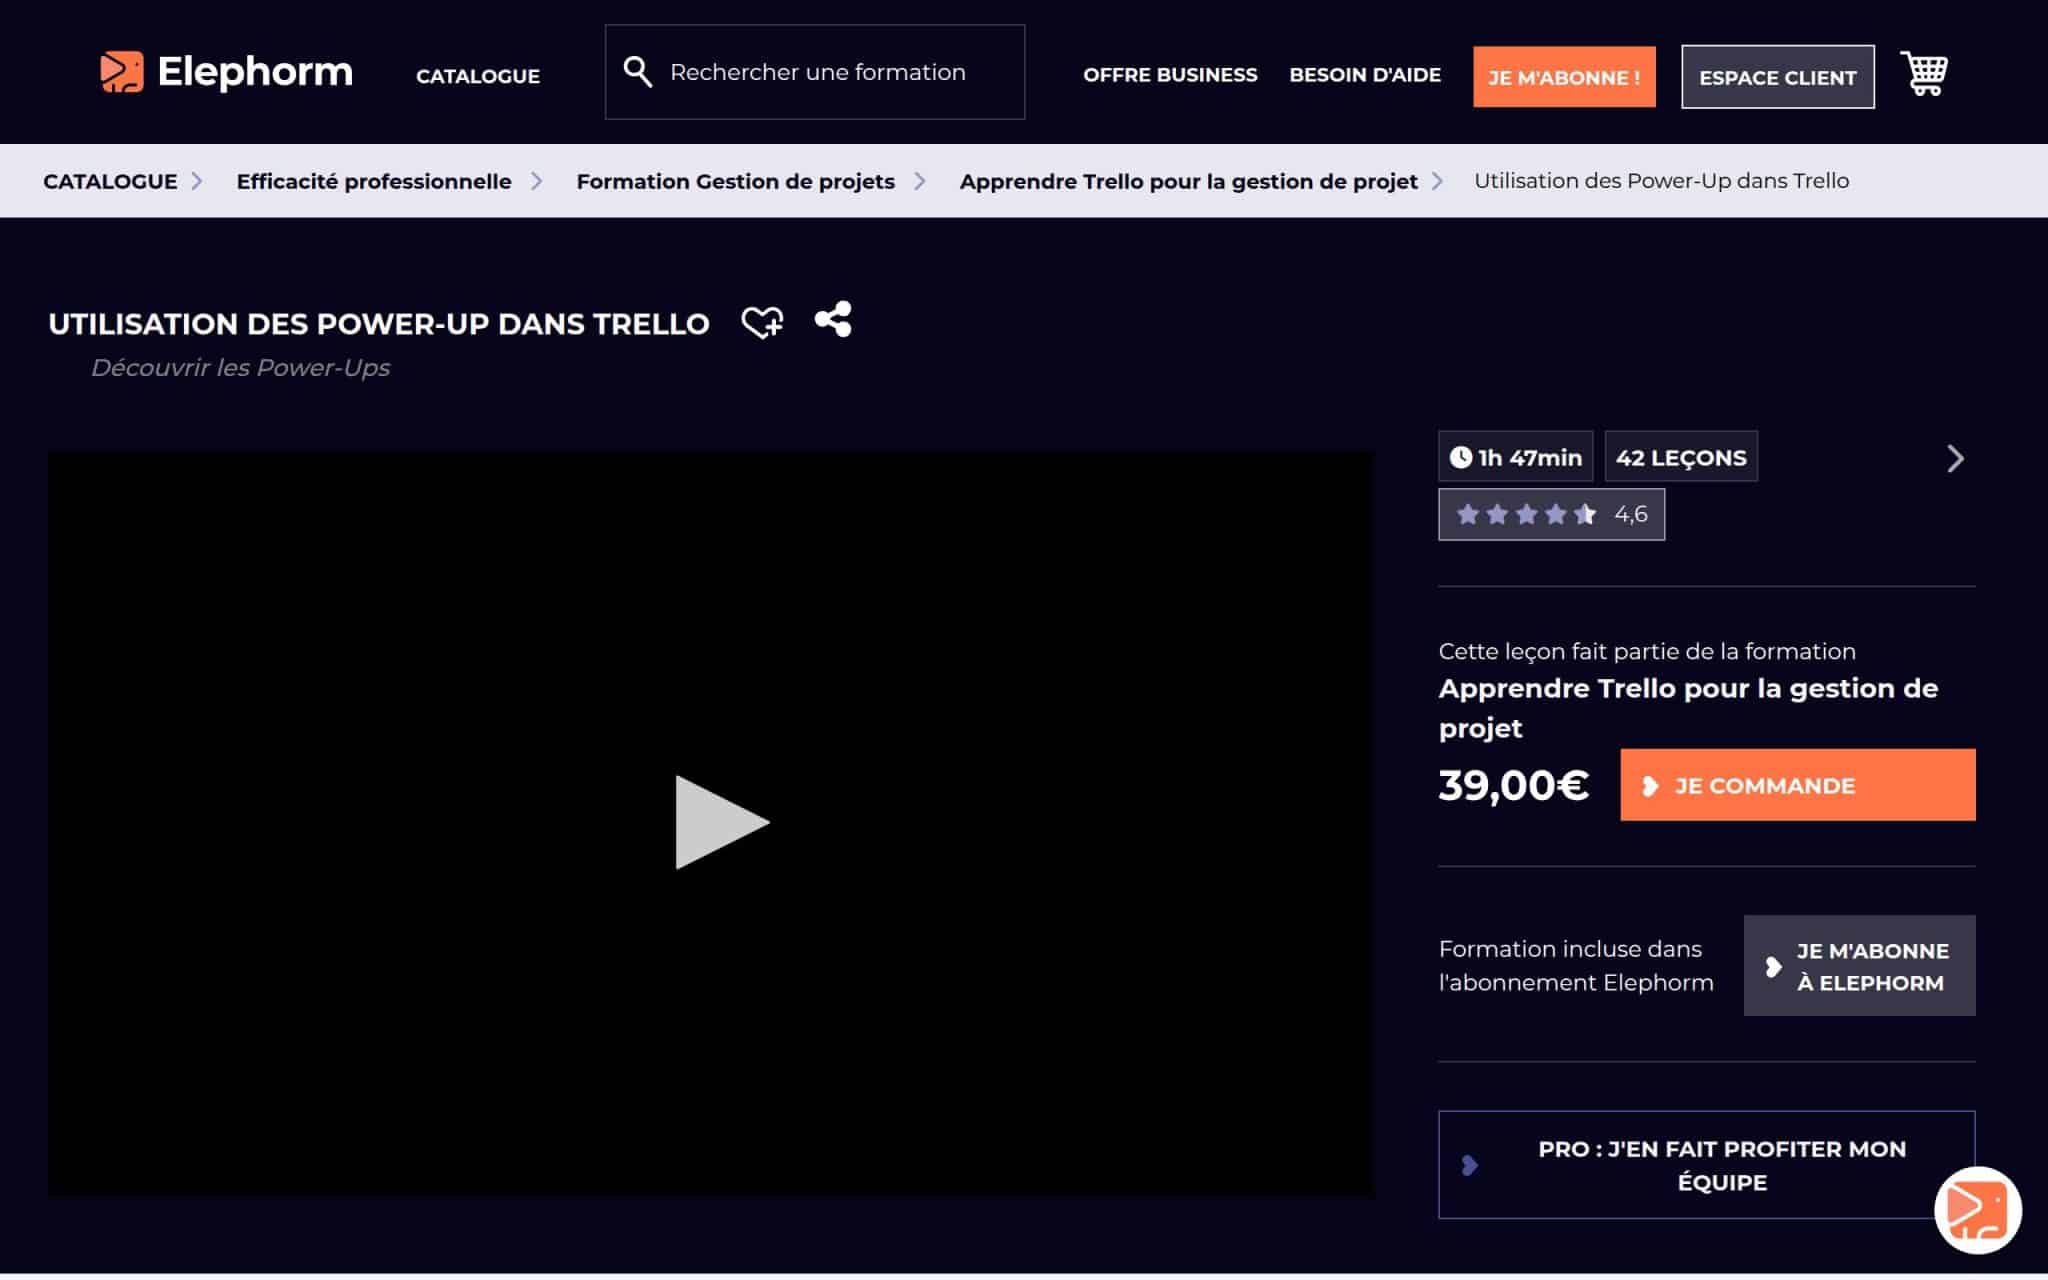Viewport: 2048px width, 1280px height.
Task: Click PRO : J'EN FAIT PROFITER MON ÉQUIPE
Action: (x=1706, y=1165)
